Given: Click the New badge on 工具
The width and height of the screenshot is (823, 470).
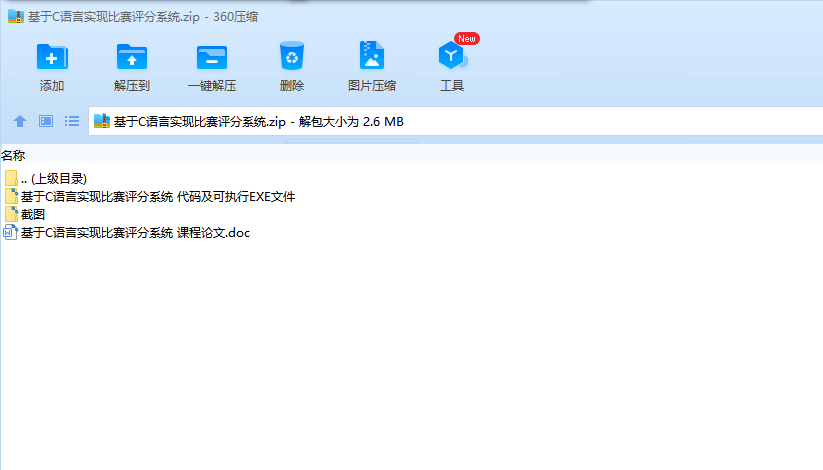Looking at the screenshot, I should coord(467,39).
